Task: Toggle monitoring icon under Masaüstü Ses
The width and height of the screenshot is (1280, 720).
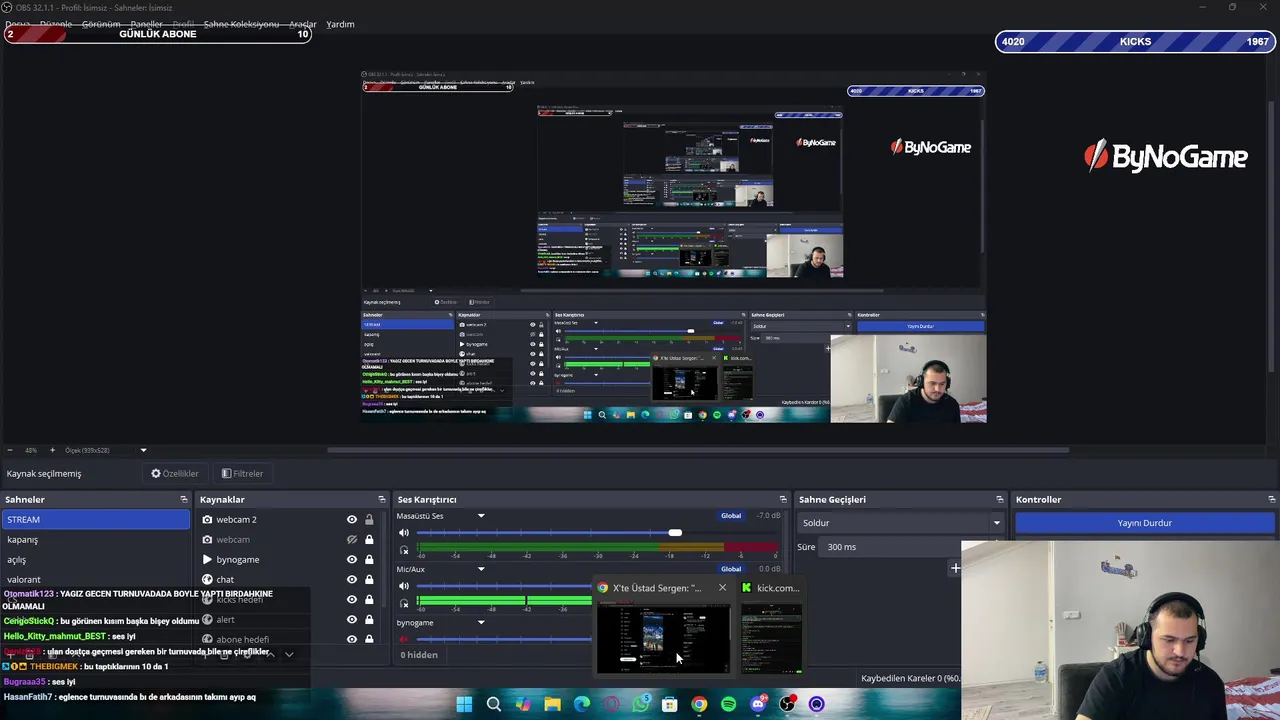Action: click(404, 550)
